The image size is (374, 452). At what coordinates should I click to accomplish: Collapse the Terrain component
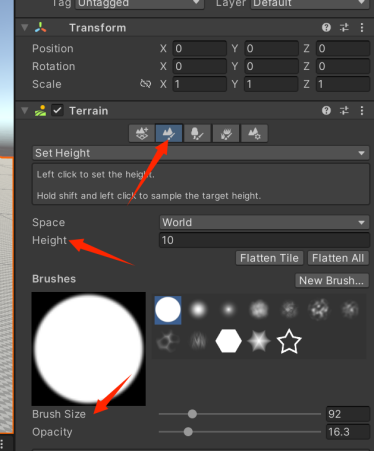[x=24, y=110]
